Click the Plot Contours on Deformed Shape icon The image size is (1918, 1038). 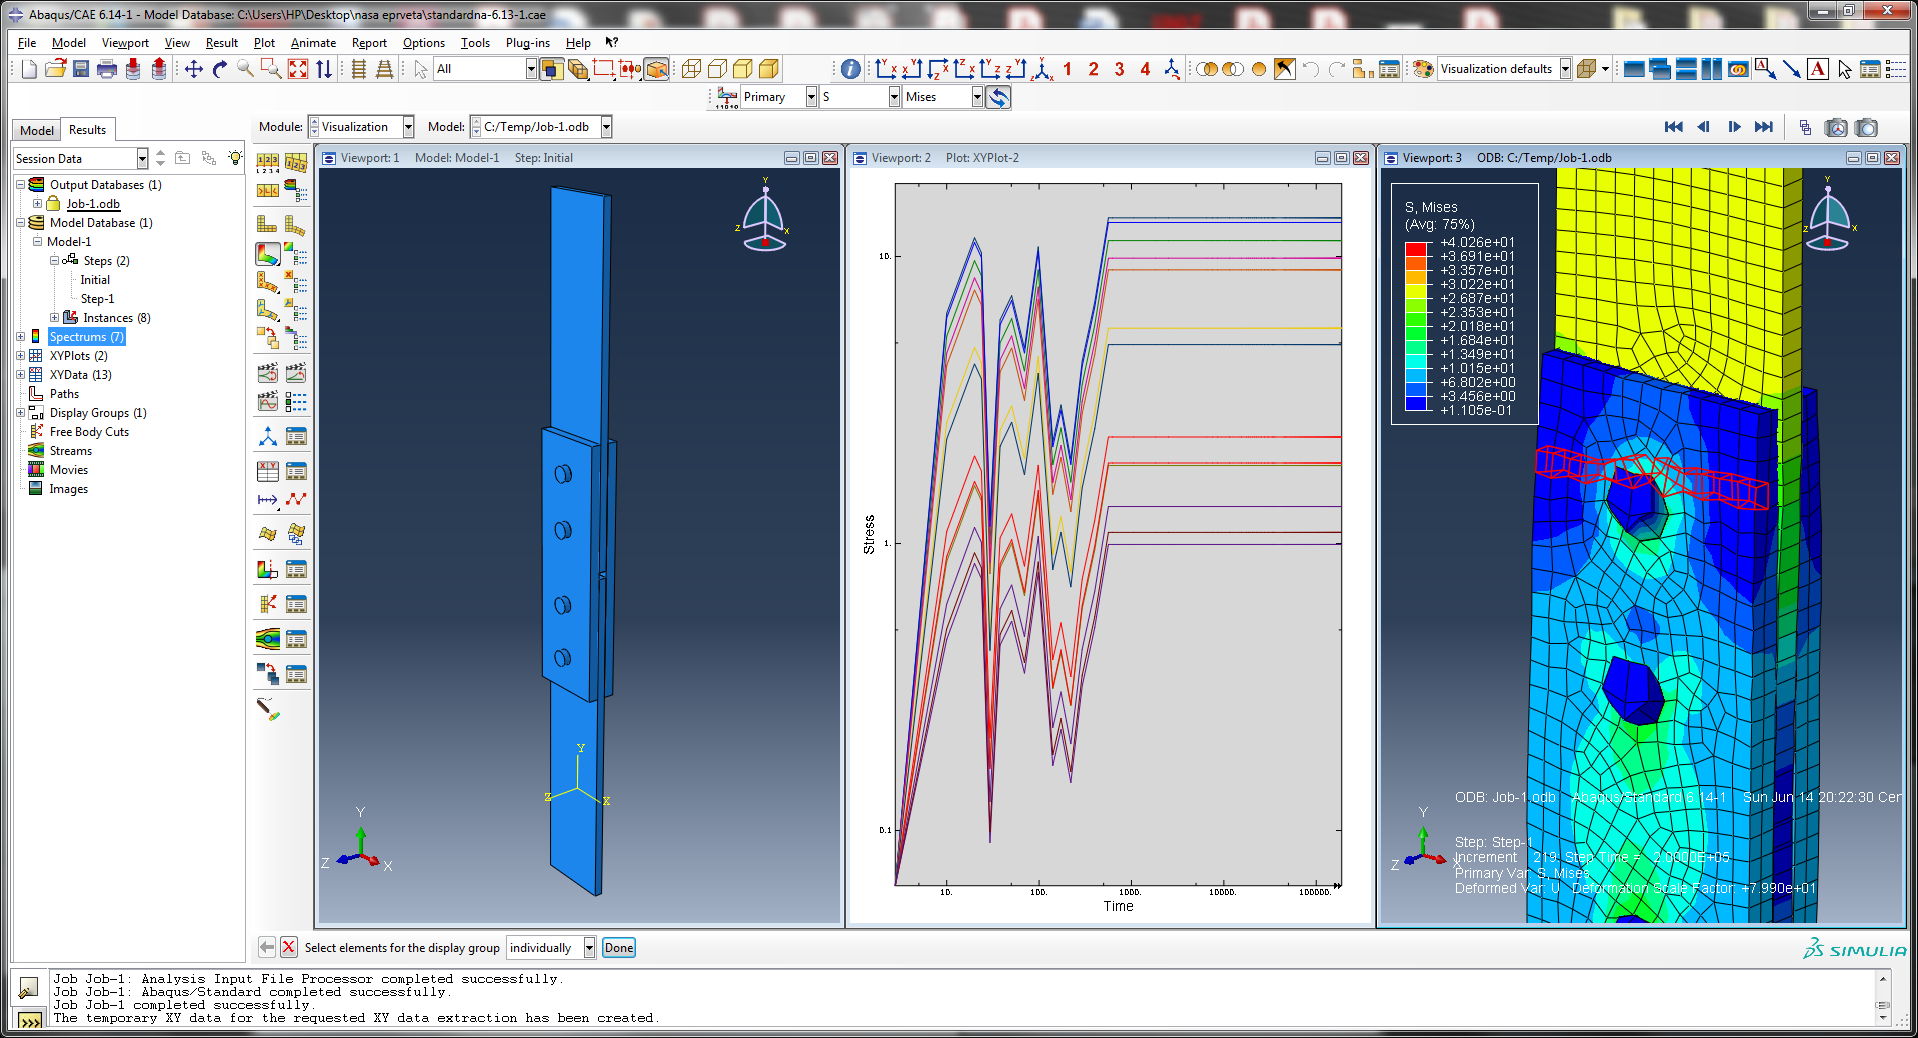[x=267, y=254]
